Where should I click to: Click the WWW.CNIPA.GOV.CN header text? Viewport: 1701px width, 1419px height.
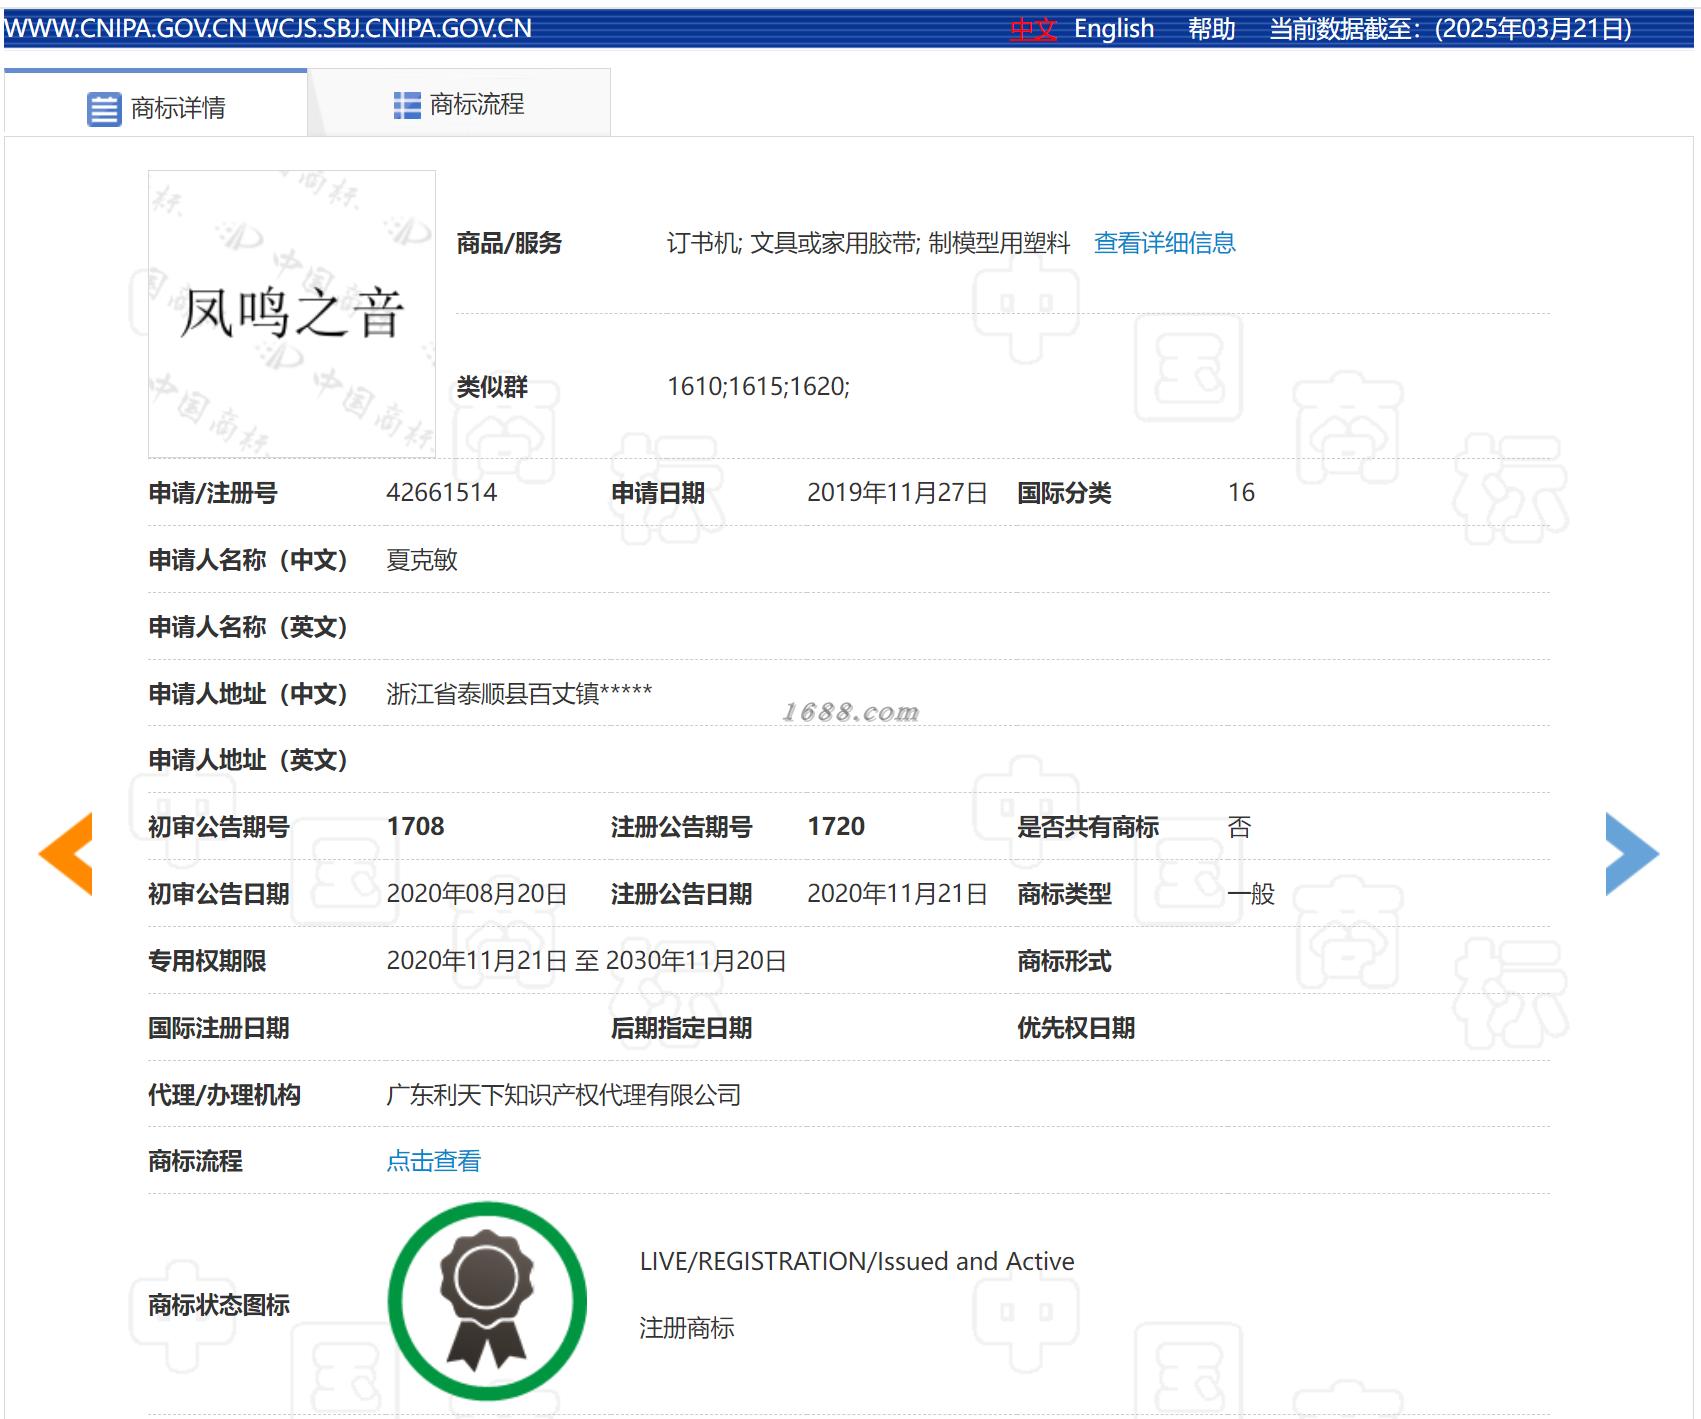pyautogui.click(x=126, y=29)
